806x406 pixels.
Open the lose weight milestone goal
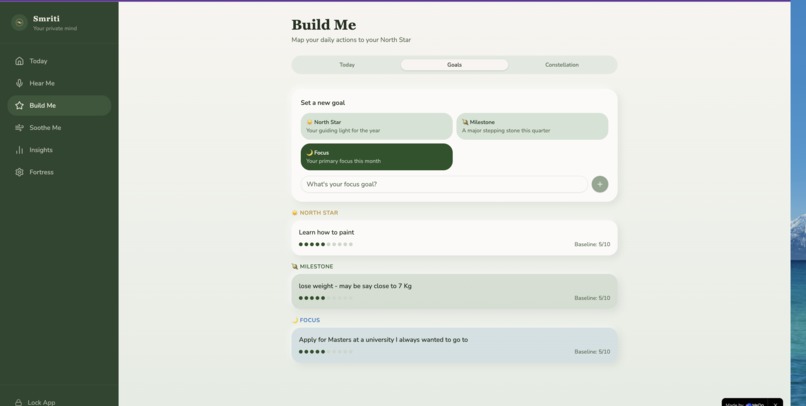point(454,291)
